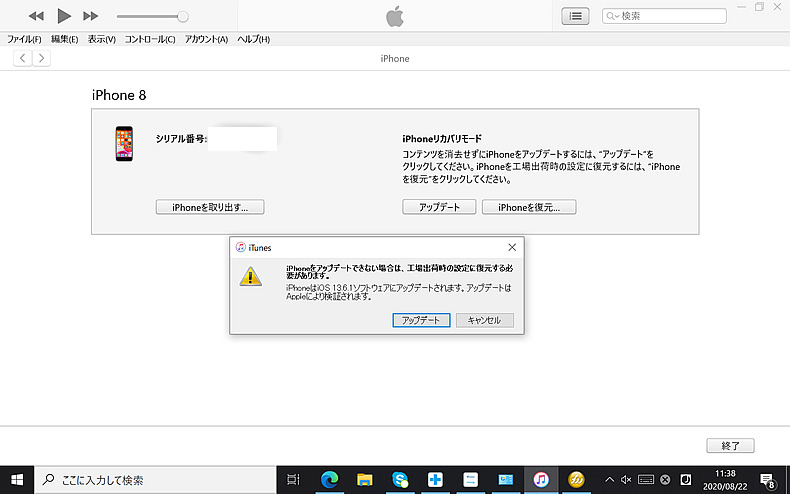Go back with the left navigation arrow

point(23,58)
